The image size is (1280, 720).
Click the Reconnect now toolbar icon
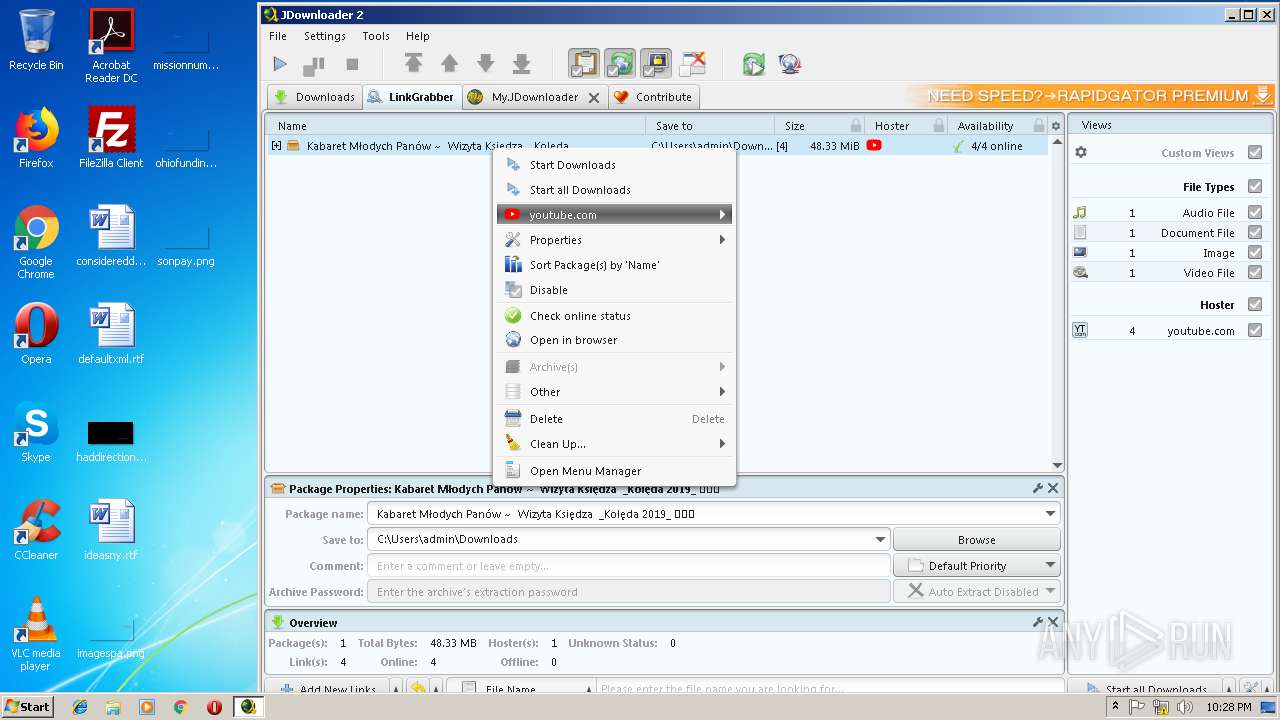click(753, 64)
